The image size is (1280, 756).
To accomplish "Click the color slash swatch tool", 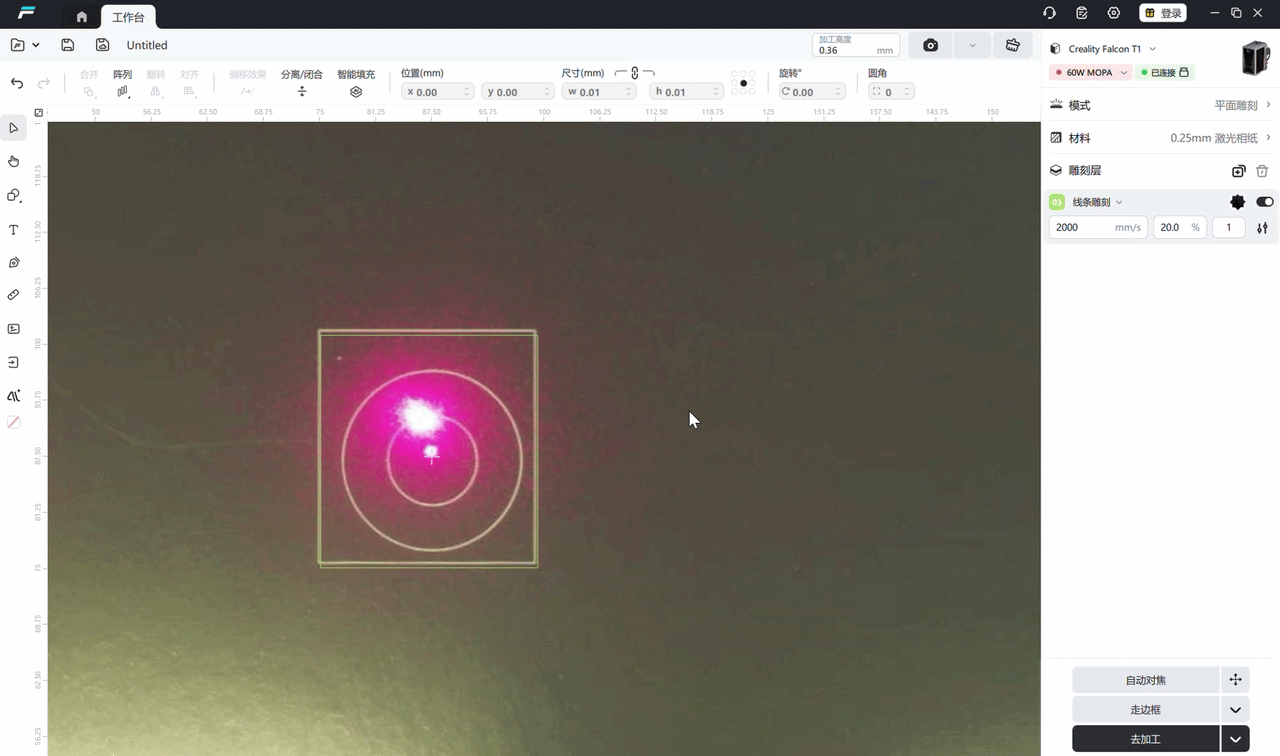I will [x=14, y=422].
